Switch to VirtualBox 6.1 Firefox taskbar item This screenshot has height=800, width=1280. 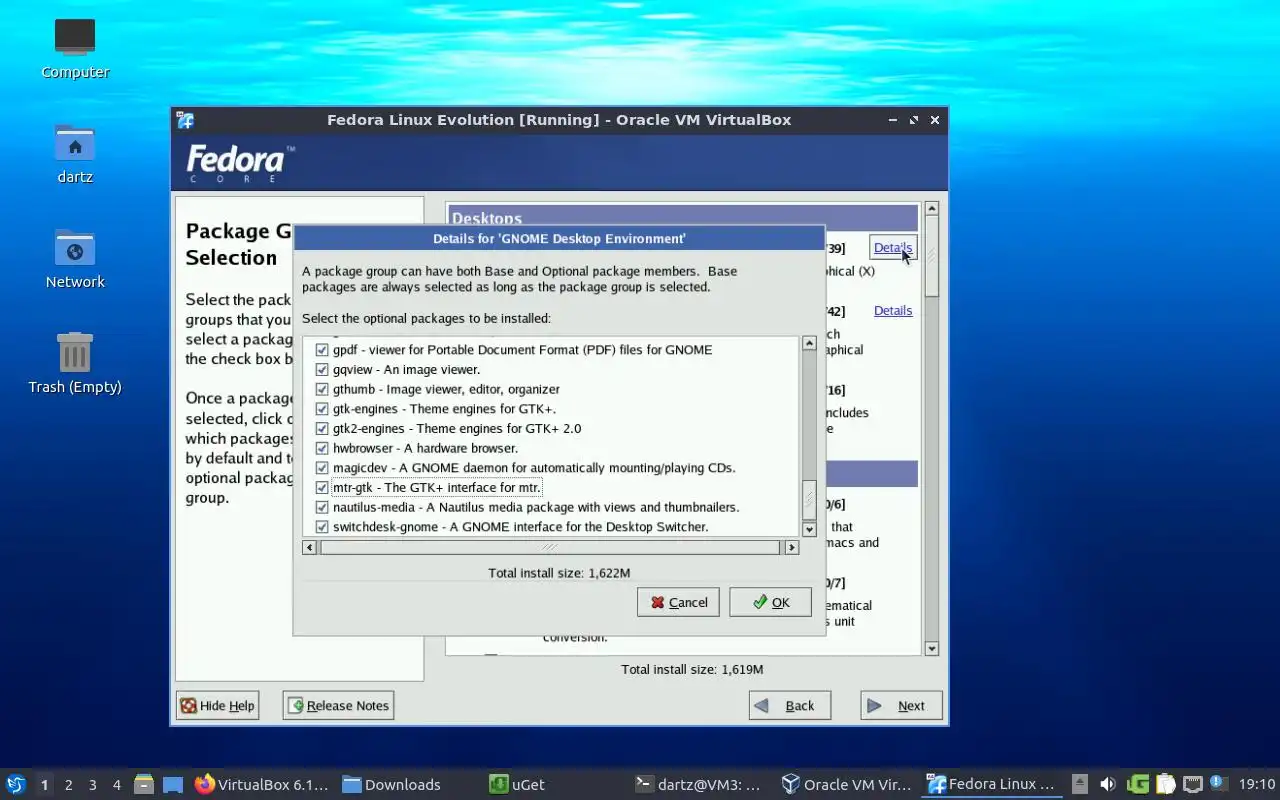point(262,784)
